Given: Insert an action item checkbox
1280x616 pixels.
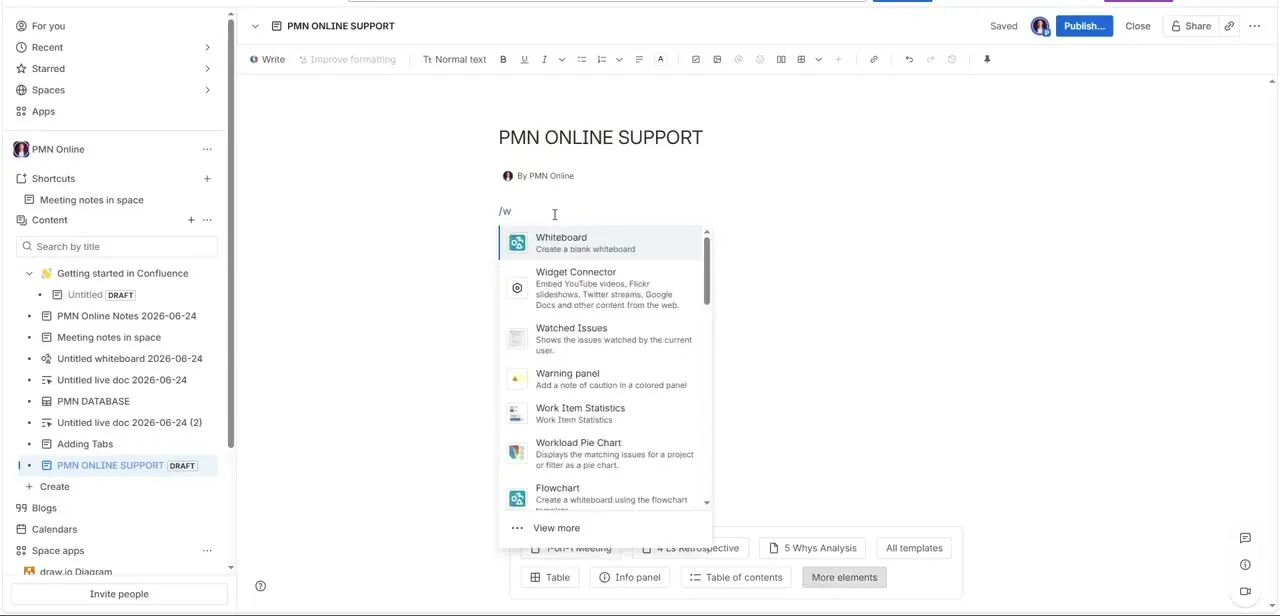Looking at the screenshot, I should coord(696,59).
